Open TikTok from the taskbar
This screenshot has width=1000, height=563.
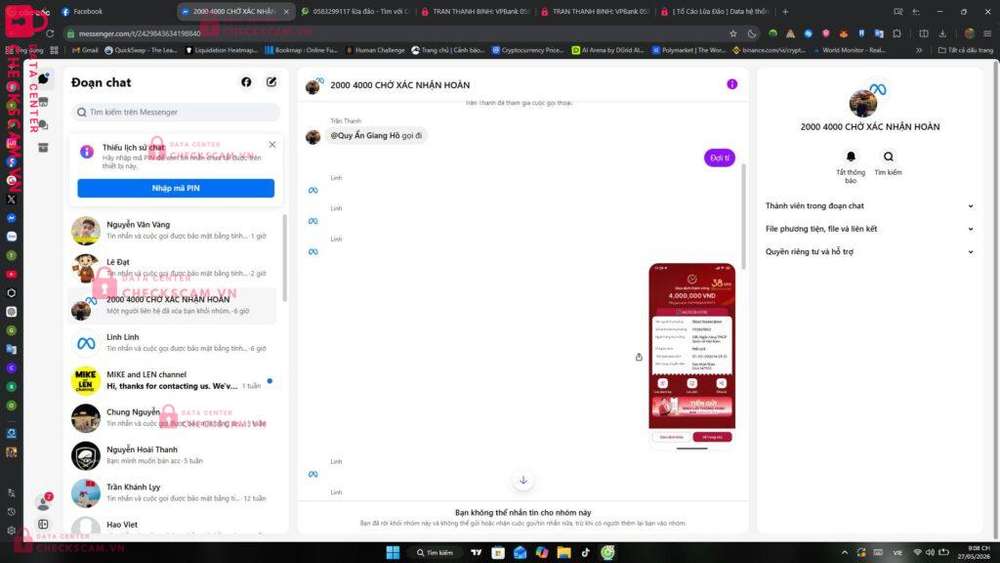585,552
